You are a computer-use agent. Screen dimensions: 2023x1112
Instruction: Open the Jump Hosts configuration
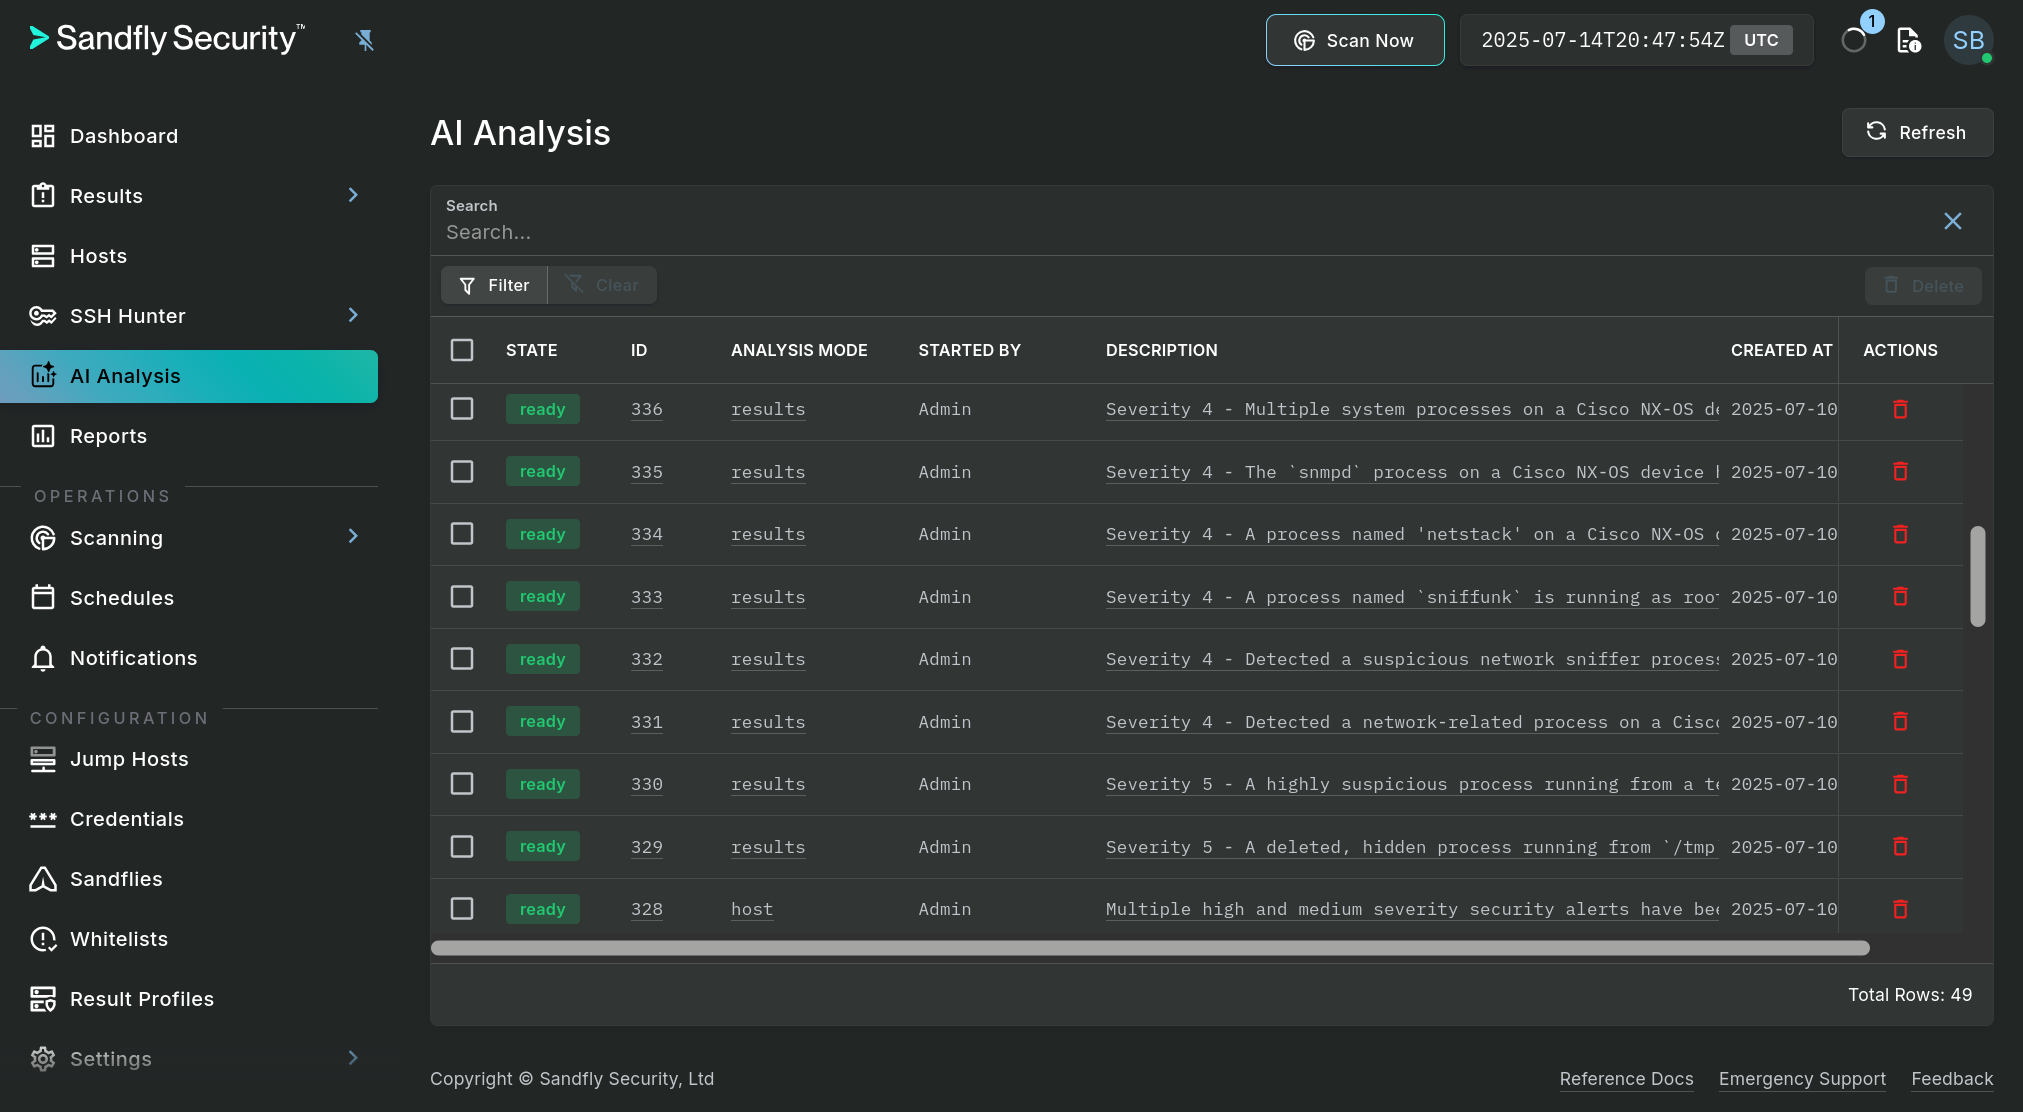pos(189,759)
